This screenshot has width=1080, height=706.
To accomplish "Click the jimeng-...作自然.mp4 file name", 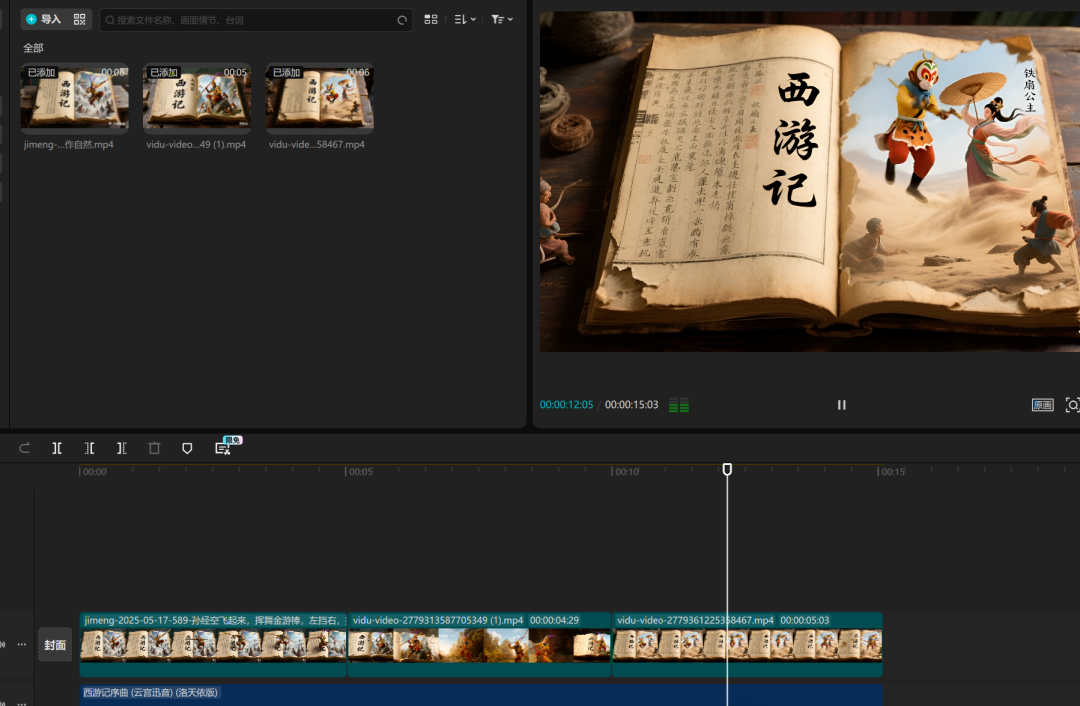I will (68, 145).
